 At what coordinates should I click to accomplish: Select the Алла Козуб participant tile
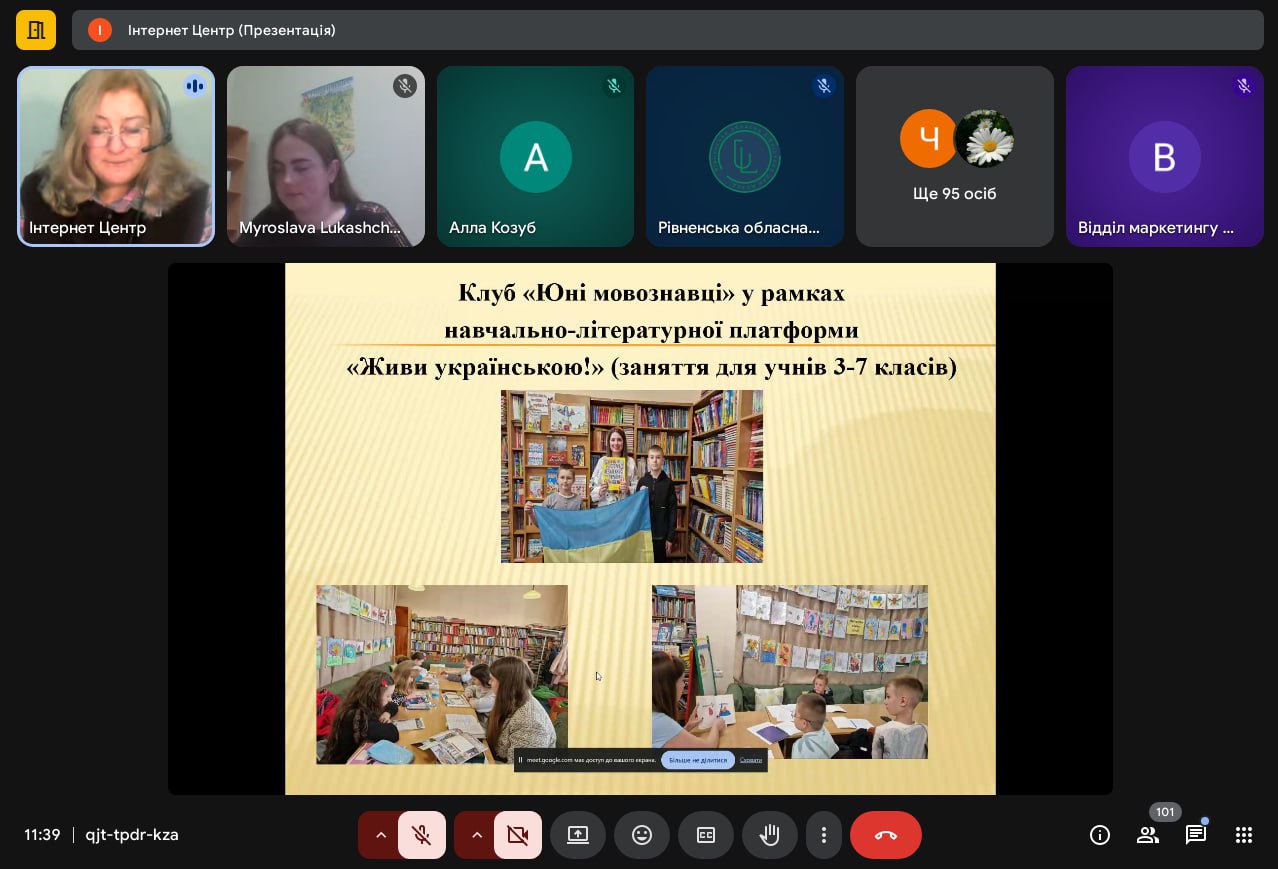[x=535, y=157]
